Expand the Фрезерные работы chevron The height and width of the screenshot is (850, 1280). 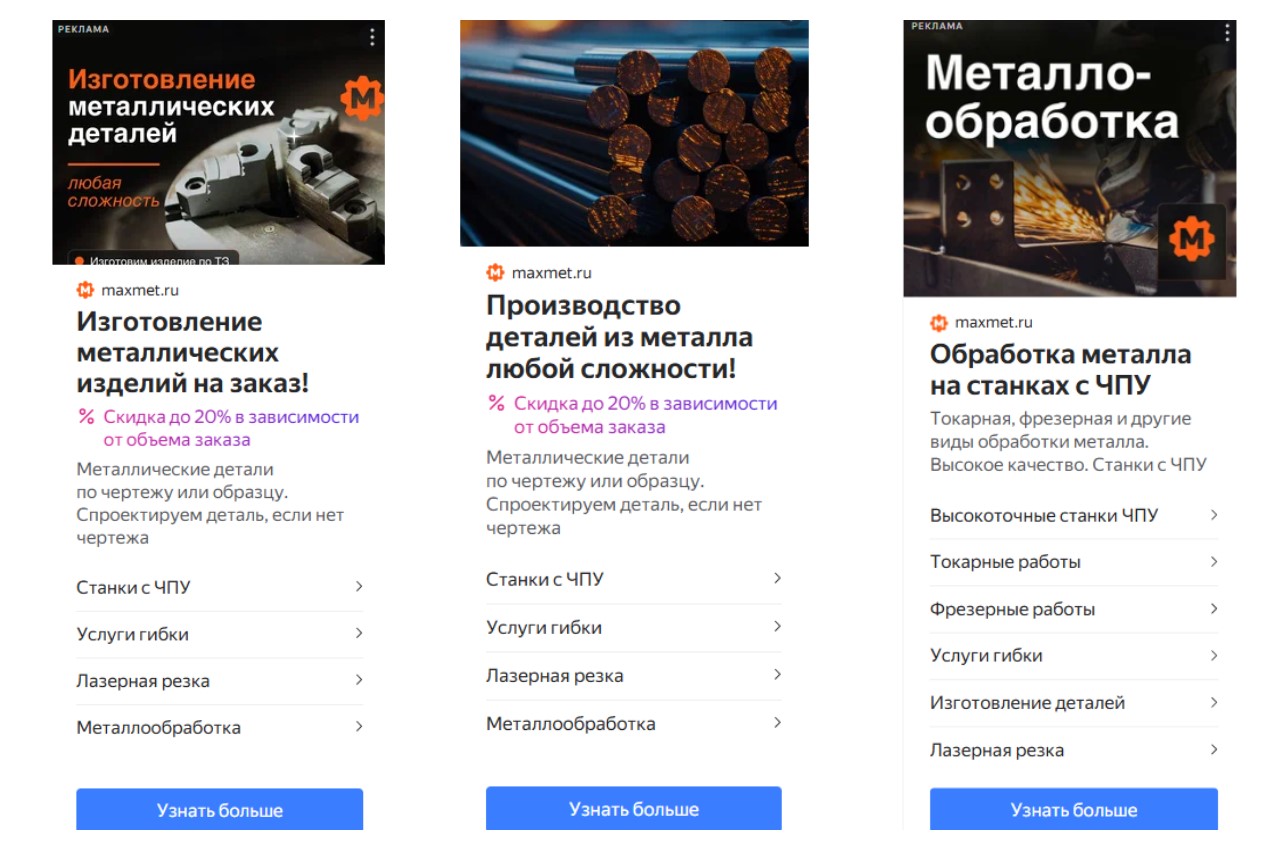pos(1214,609)
